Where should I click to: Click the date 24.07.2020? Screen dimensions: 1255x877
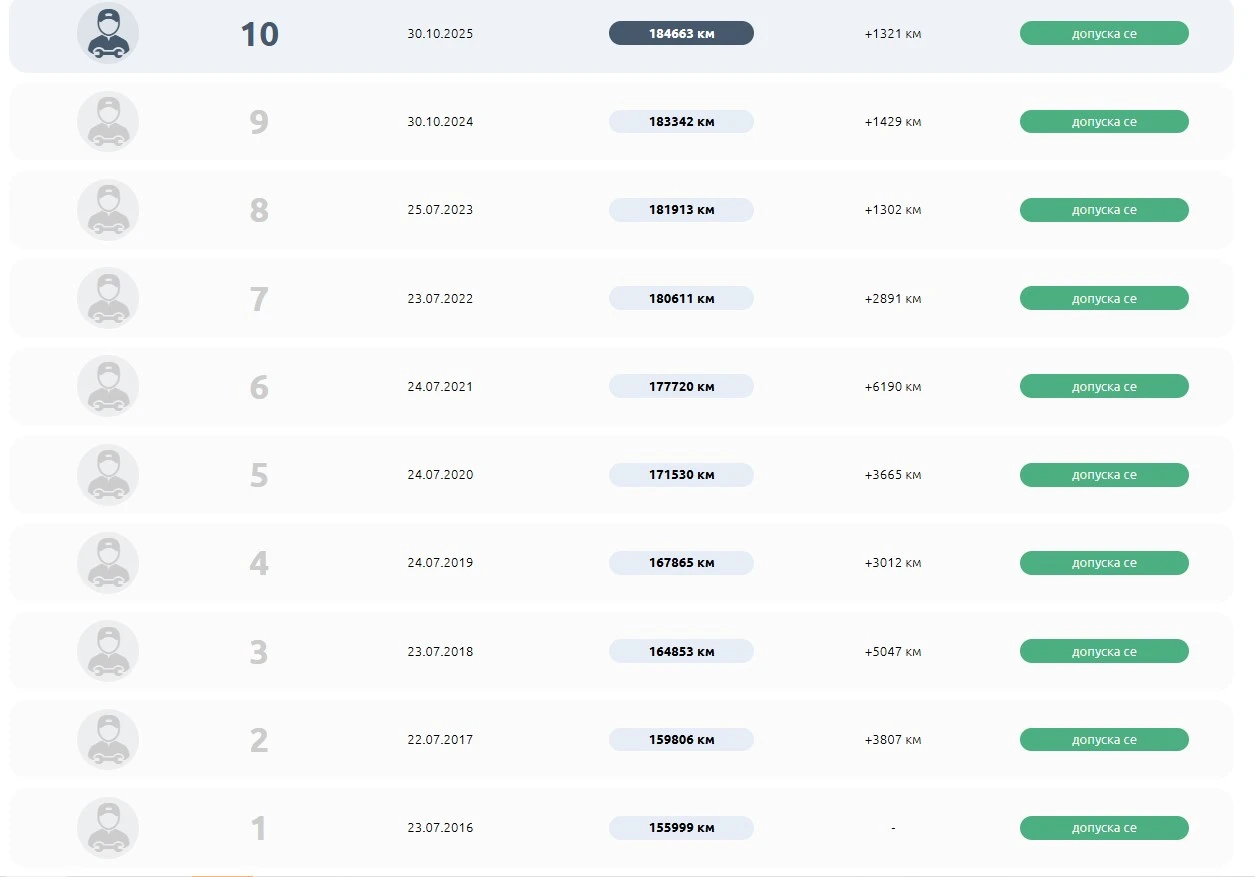click(x=440, y=475)
